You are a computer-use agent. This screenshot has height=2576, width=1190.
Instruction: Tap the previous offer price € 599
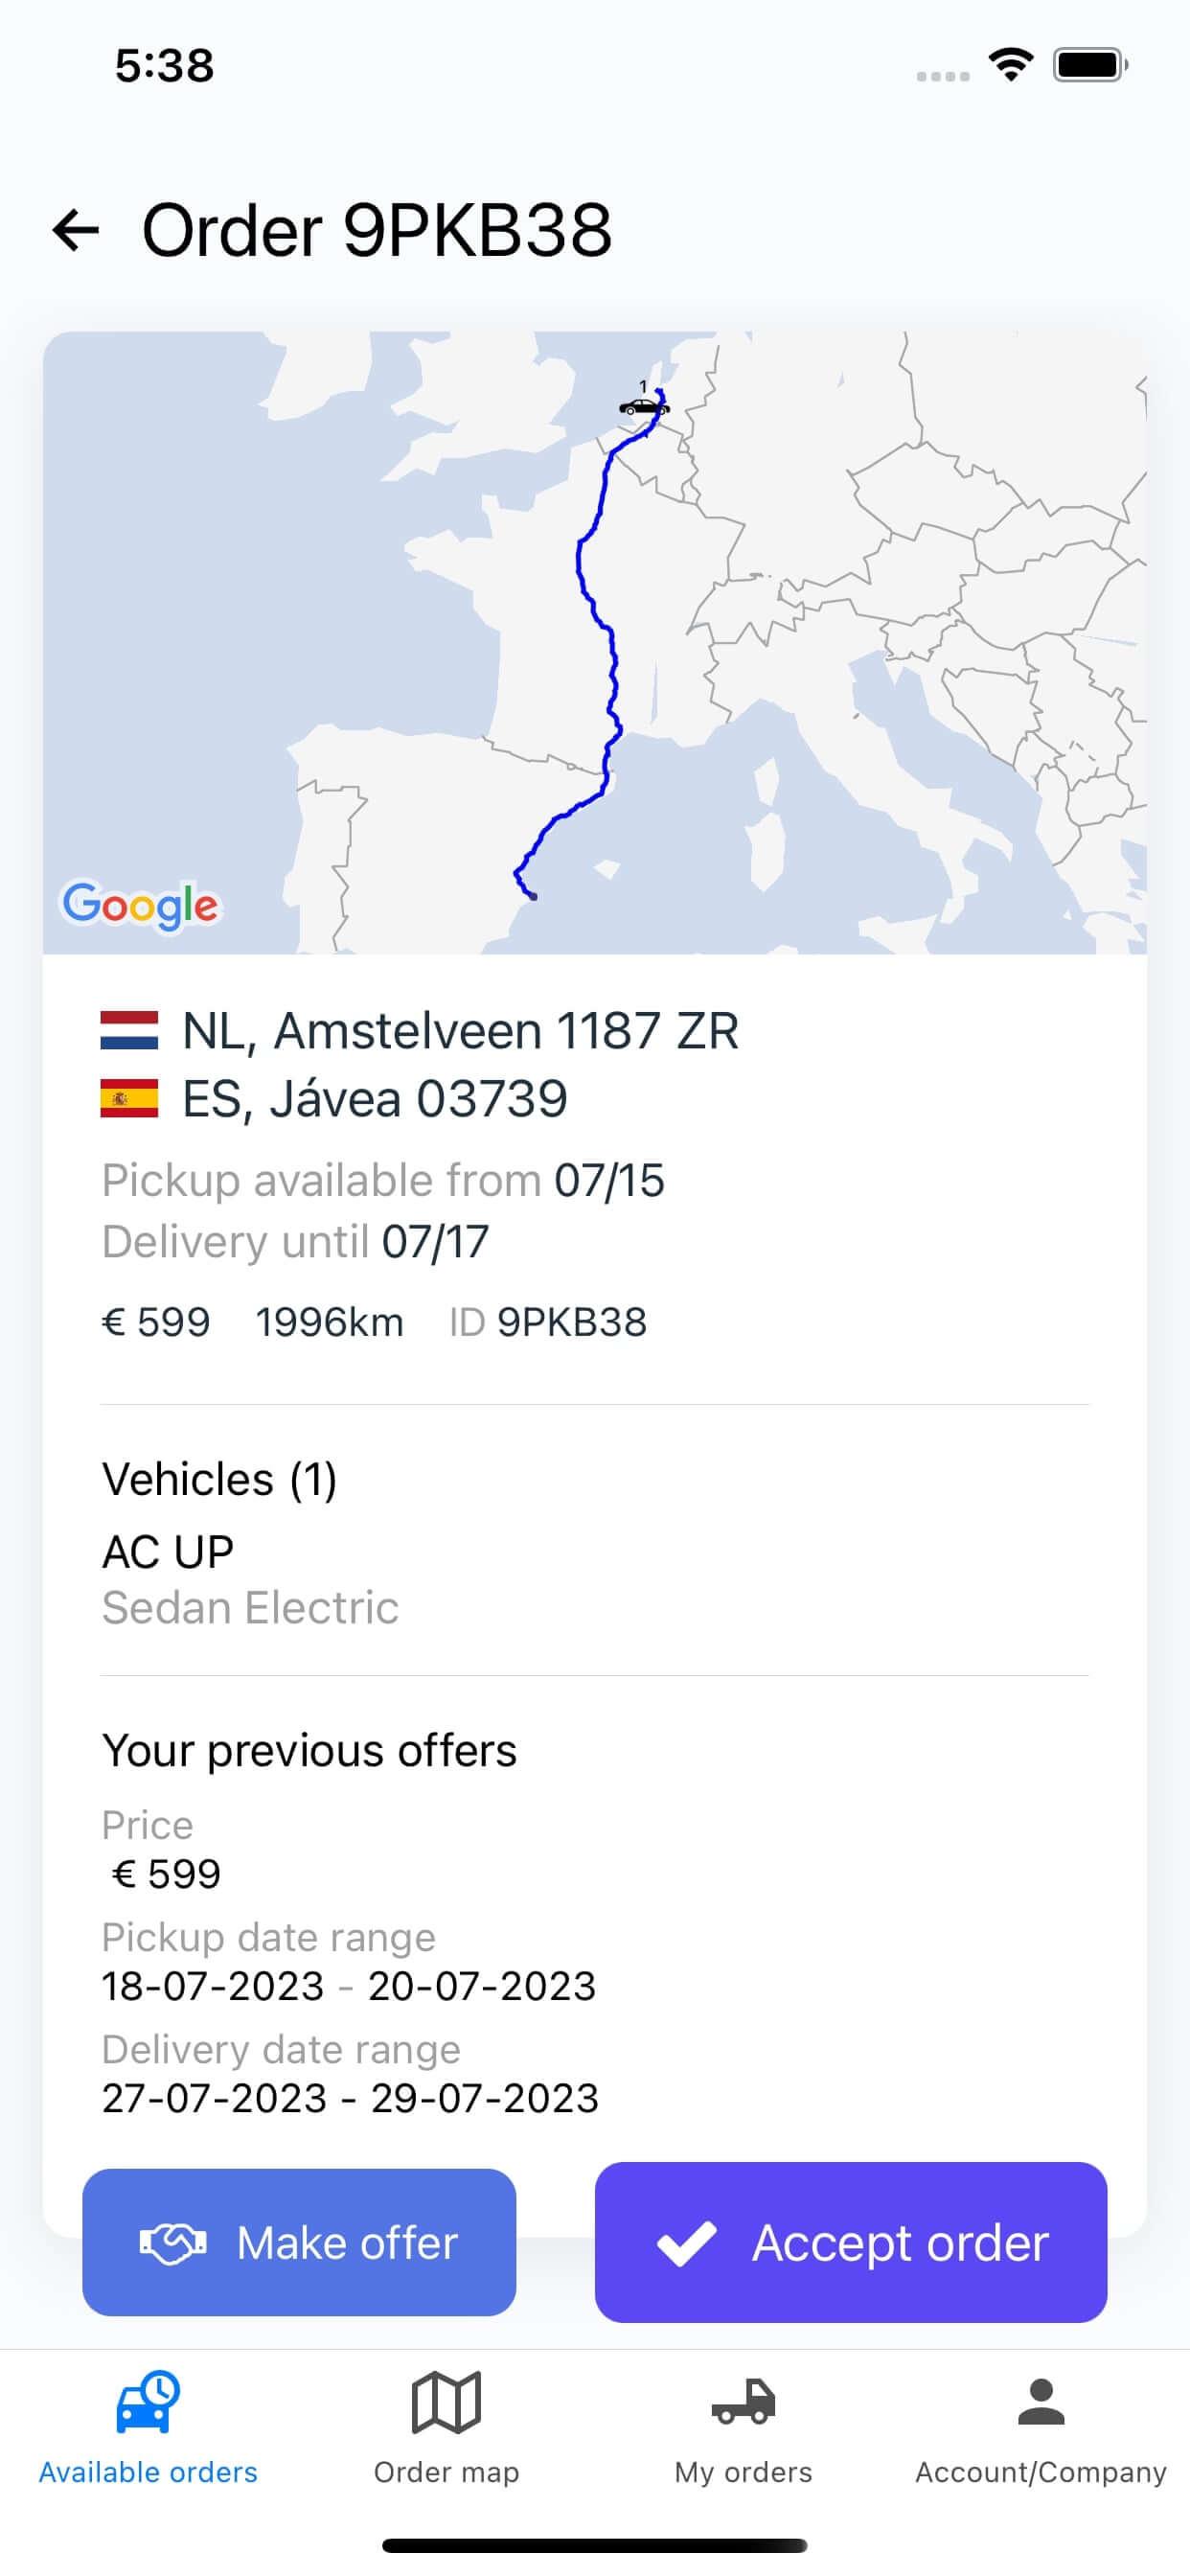[166, 1873]
